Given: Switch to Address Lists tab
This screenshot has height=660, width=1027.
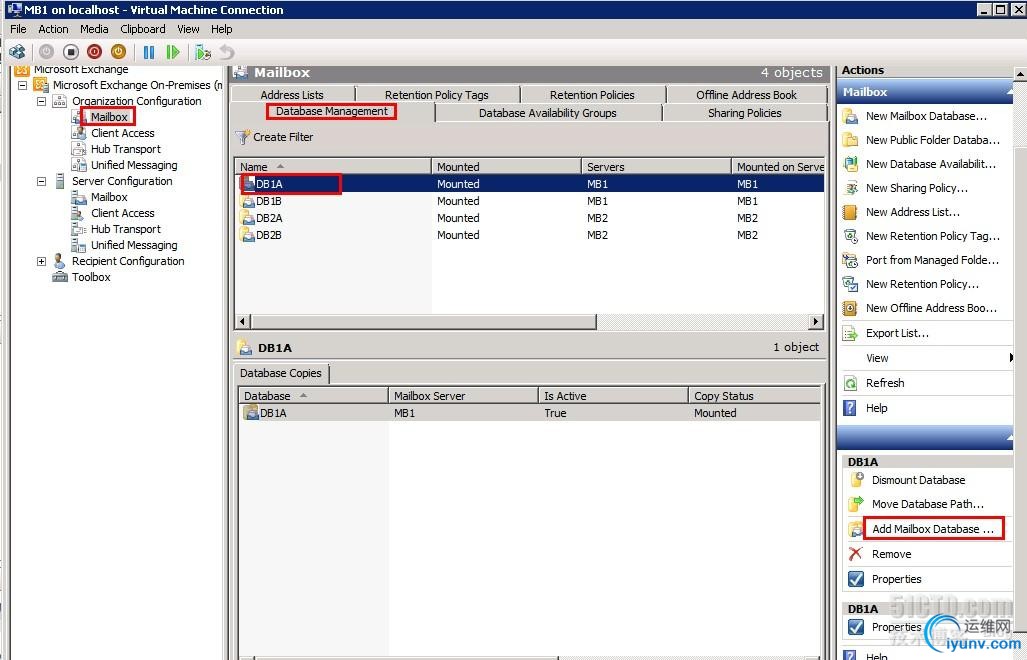Looking at the screenshot, I should click(x=292, y=95).
